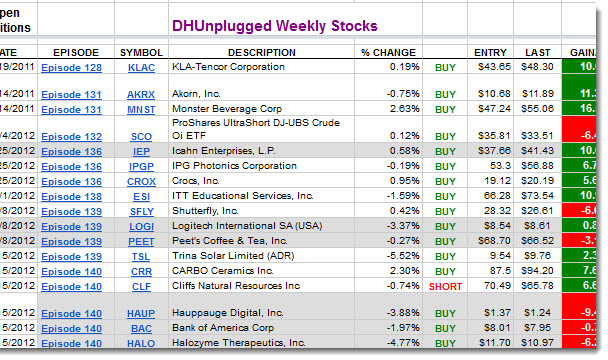Select the CLF ticker link

pos(141,287)
